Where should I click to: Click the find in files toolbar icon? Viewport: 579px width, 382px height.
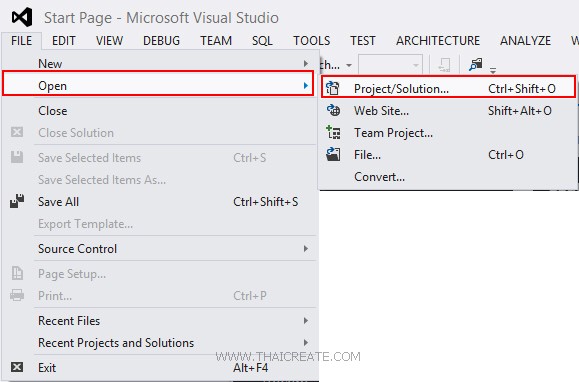coord(476,65)
